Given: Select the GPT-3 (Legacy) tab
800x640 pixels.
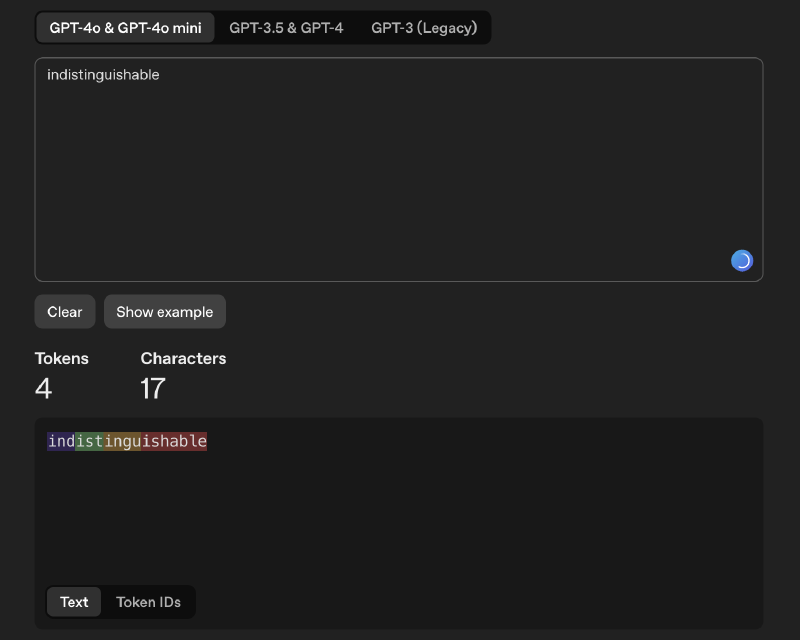Looking at the screenshot, I should (424, 28).
